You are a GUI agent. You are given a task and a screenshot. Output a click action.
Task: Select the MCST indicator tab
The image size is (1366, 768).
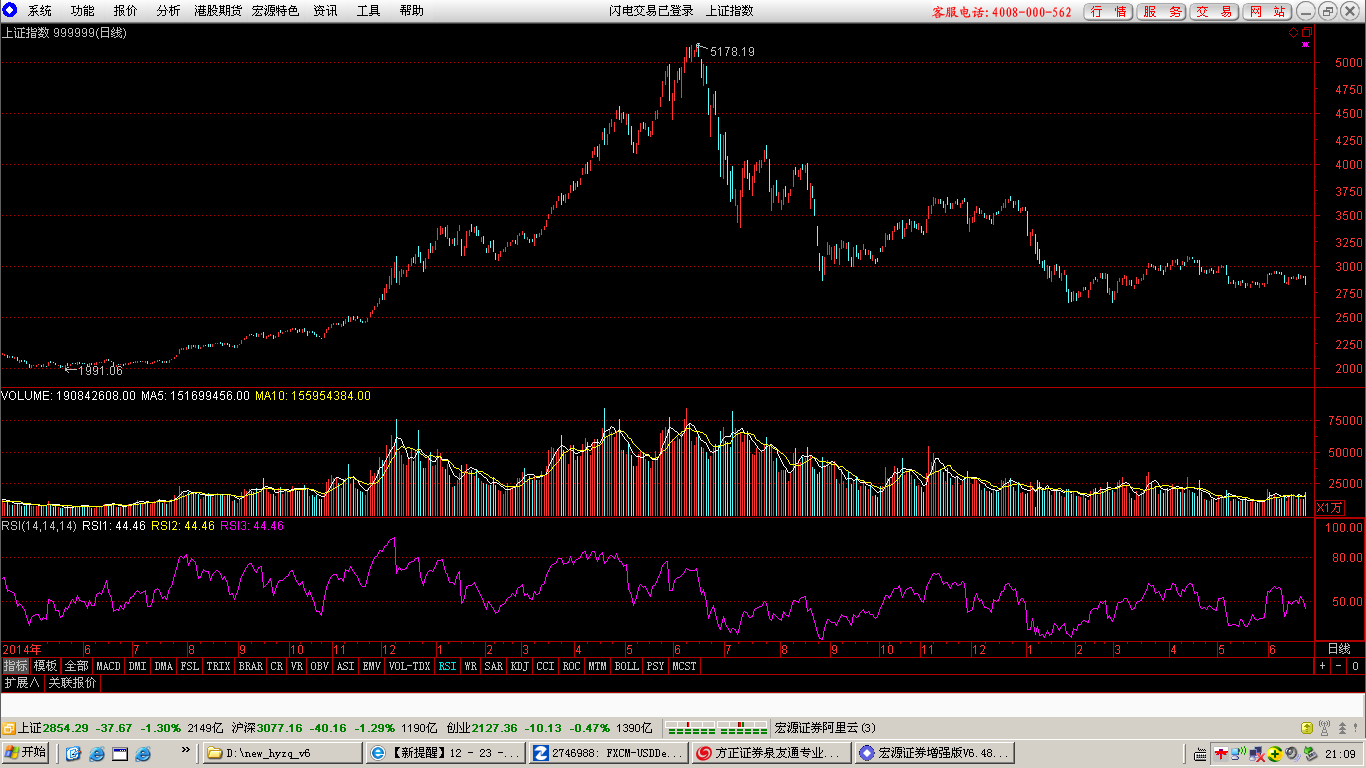[685, 666]
